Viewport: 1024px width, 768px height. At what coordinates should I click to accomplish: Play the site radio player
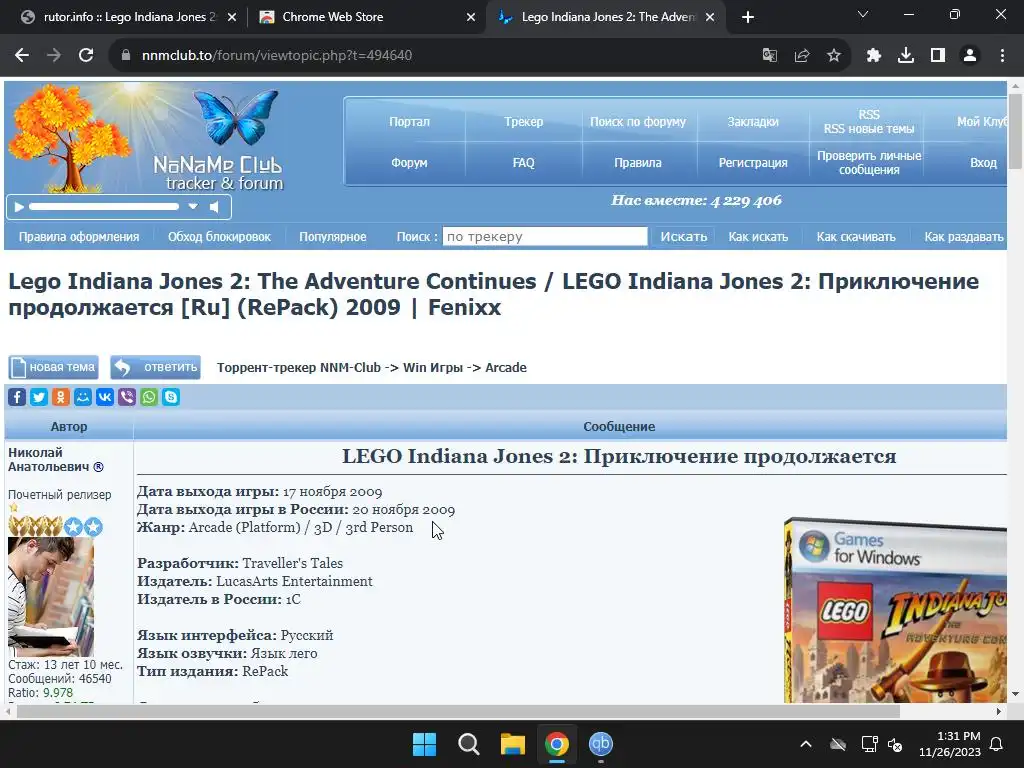click(19, 207)
